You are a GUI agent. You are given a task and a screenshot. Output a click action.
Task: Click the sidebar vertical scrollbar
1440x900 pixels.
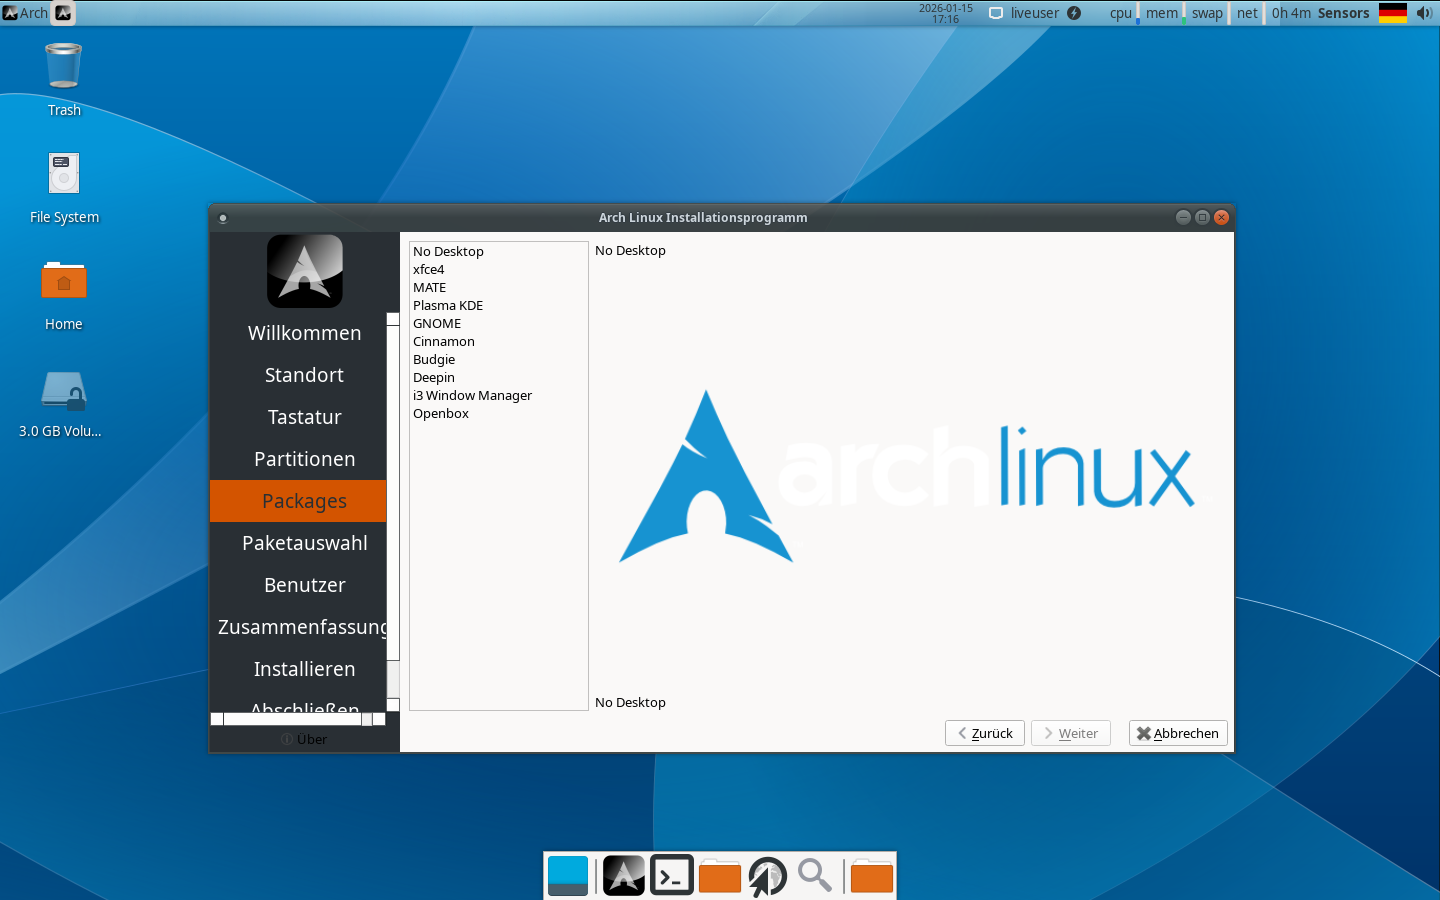393,500
